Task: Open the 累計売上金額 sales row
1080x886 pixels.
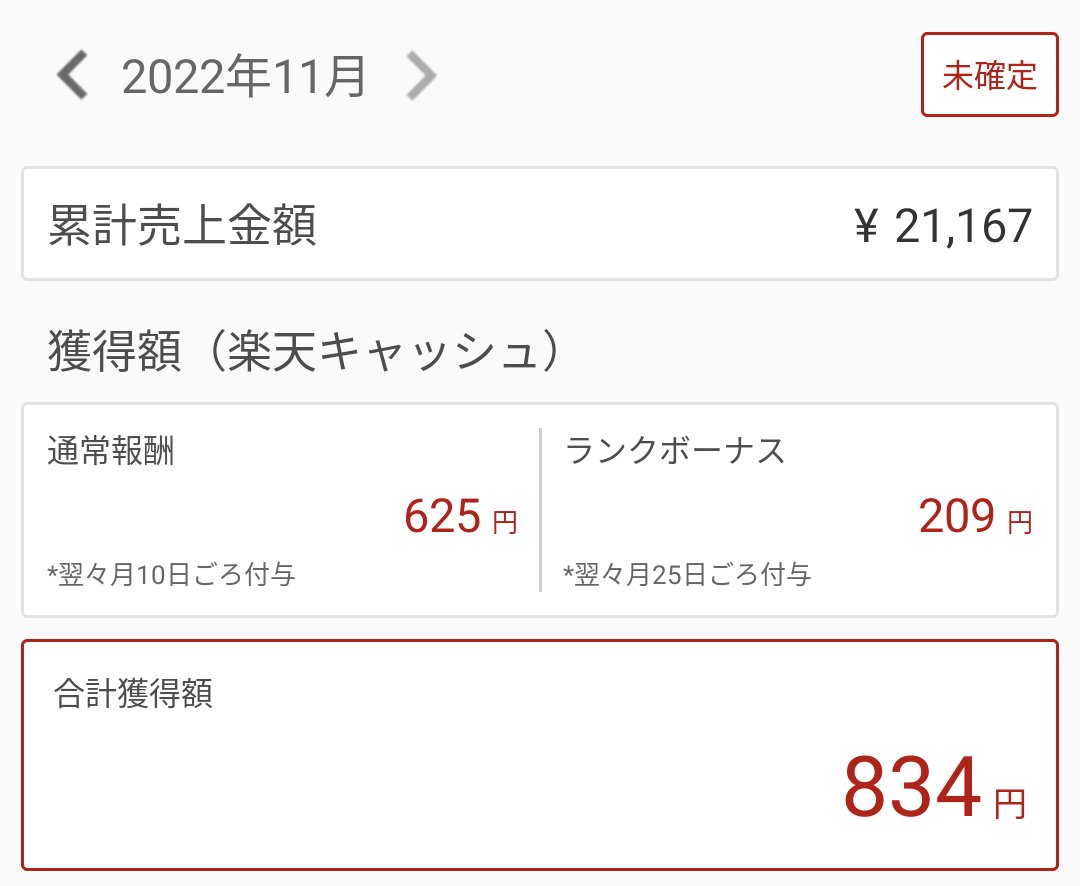Action: [539, 223]
